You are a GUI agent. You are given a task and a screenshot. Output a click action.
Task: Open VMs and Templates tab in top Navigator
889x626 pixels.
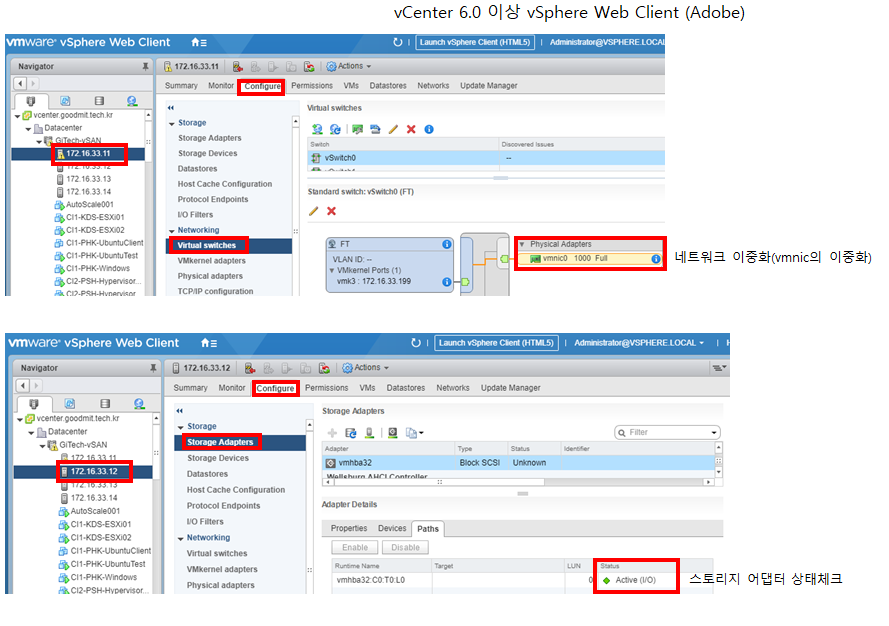tap(65, 101)
